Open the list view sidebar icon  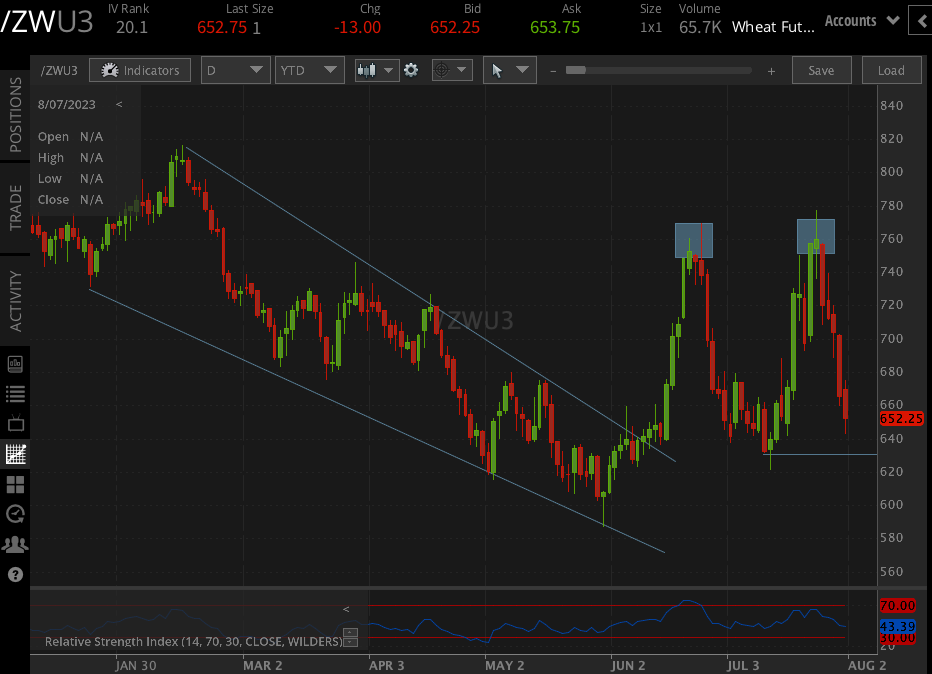pos(15,393)
